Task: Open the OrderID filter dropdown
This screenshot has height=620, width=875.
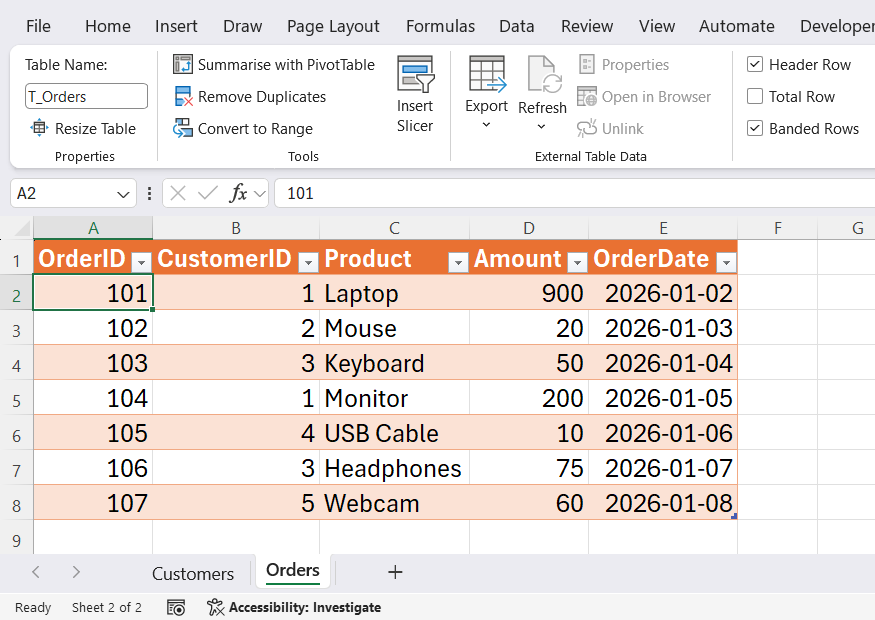Action: pyautogui.click(x=141, y=262)
